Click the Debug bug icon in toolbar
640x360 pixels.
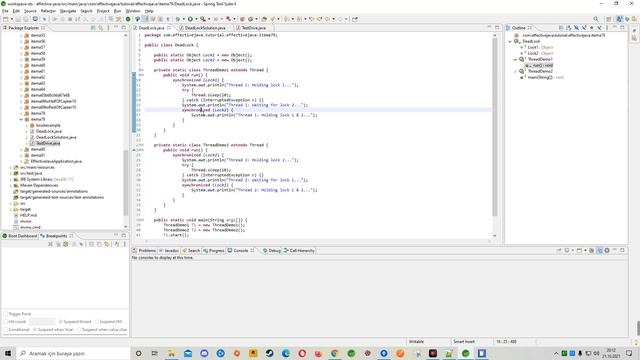click(178, 19)
